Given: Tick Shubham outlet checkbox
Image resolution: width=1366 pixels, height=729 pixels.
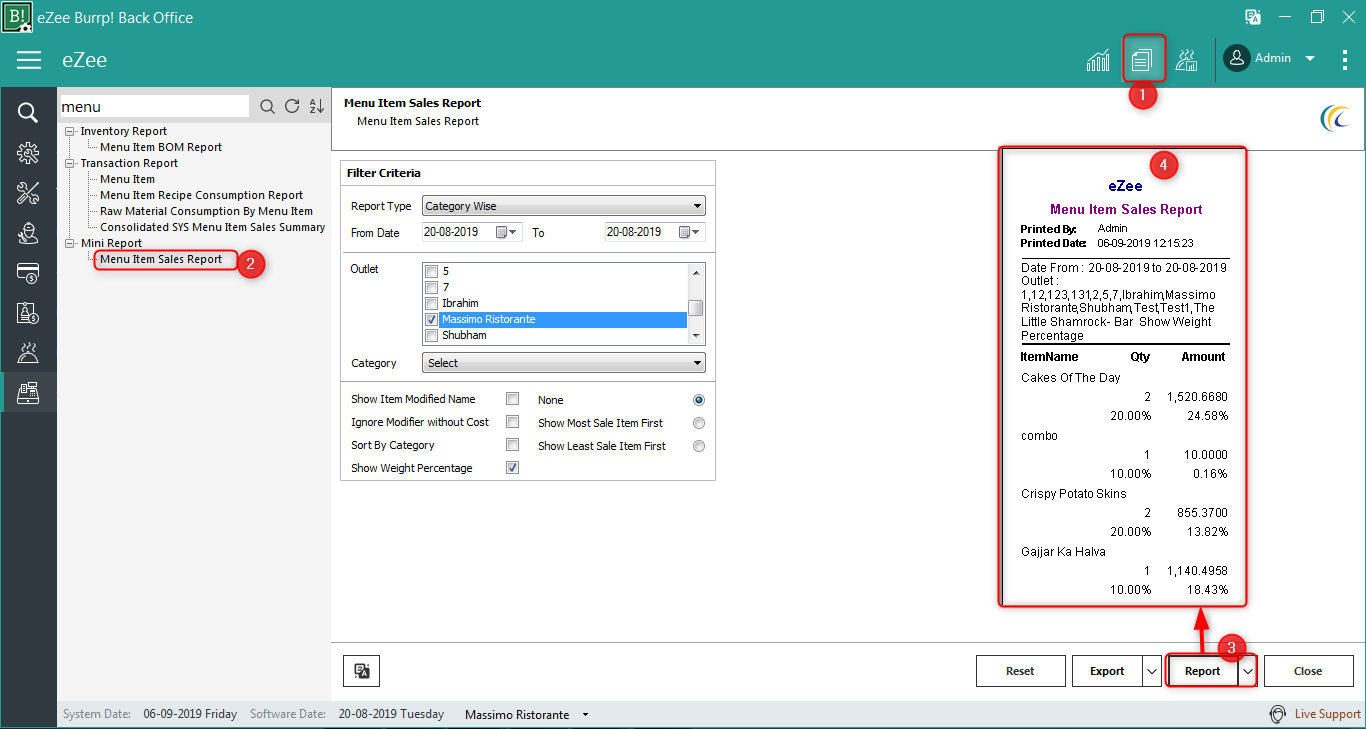Looking at the screenshot, I should coord(432,335).
